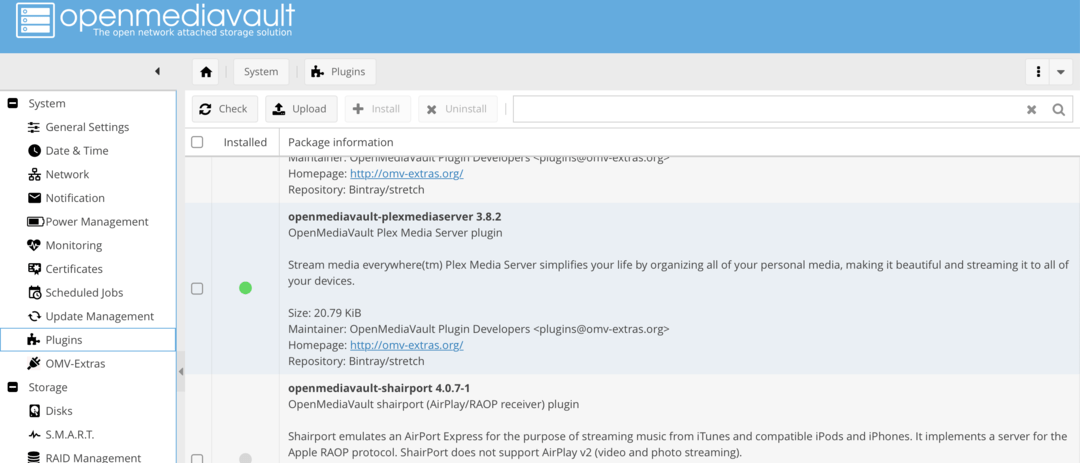
Task: Toggle the select-all checkbox in header
Action: 198,142
